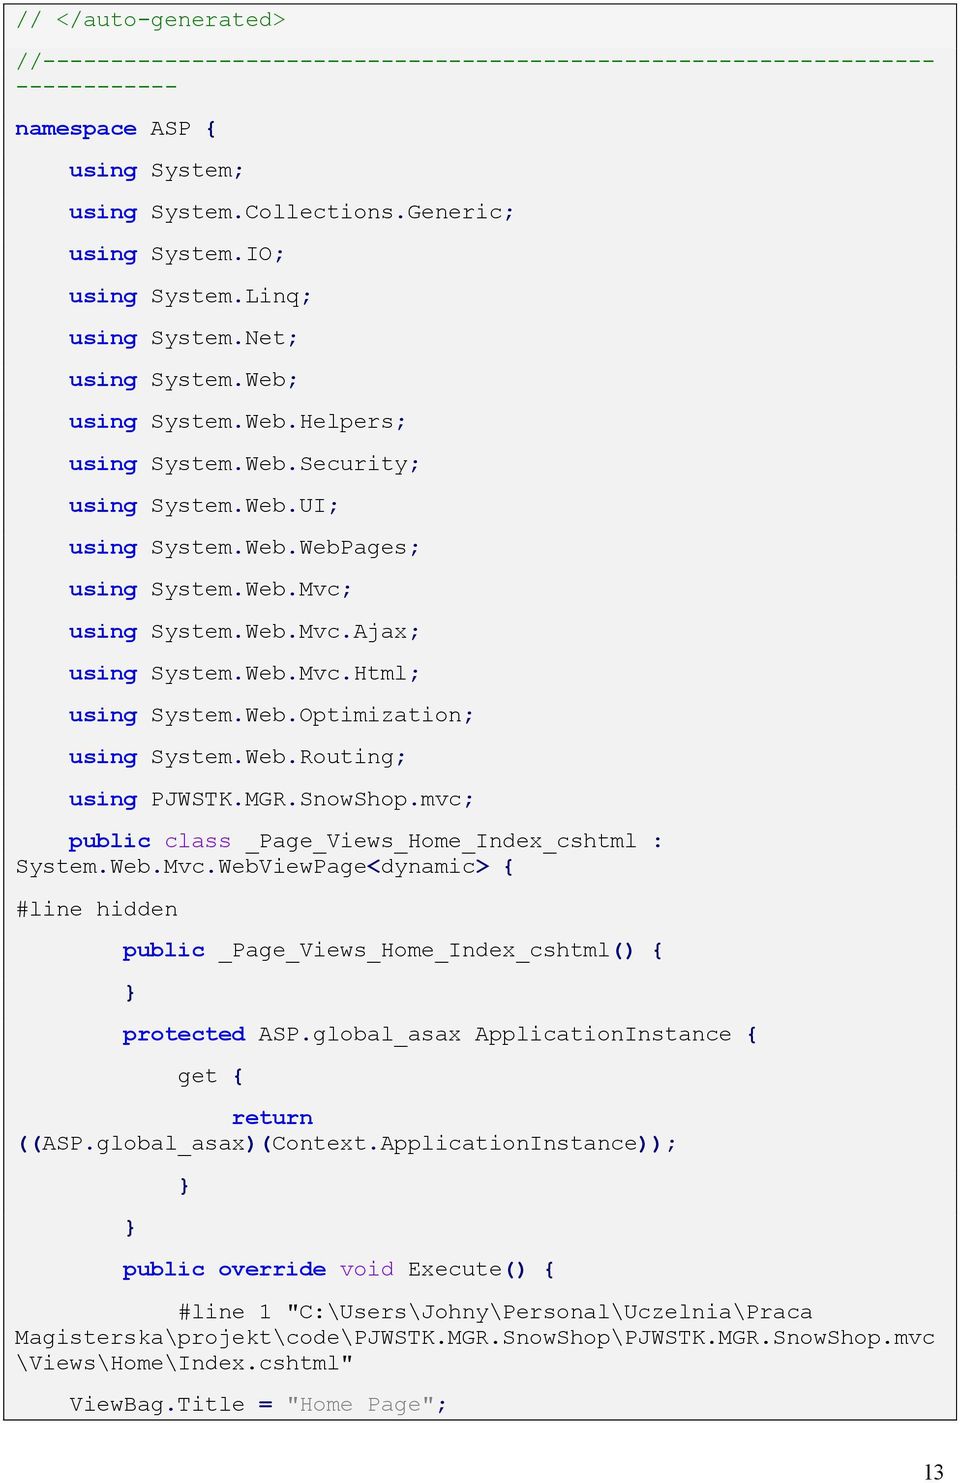Image resolution: width=960 pixels, height=1483 pixels.
Task: Select 'using System.Web.Mvc.Ajax;' line
Action: (x=244, y=632)
